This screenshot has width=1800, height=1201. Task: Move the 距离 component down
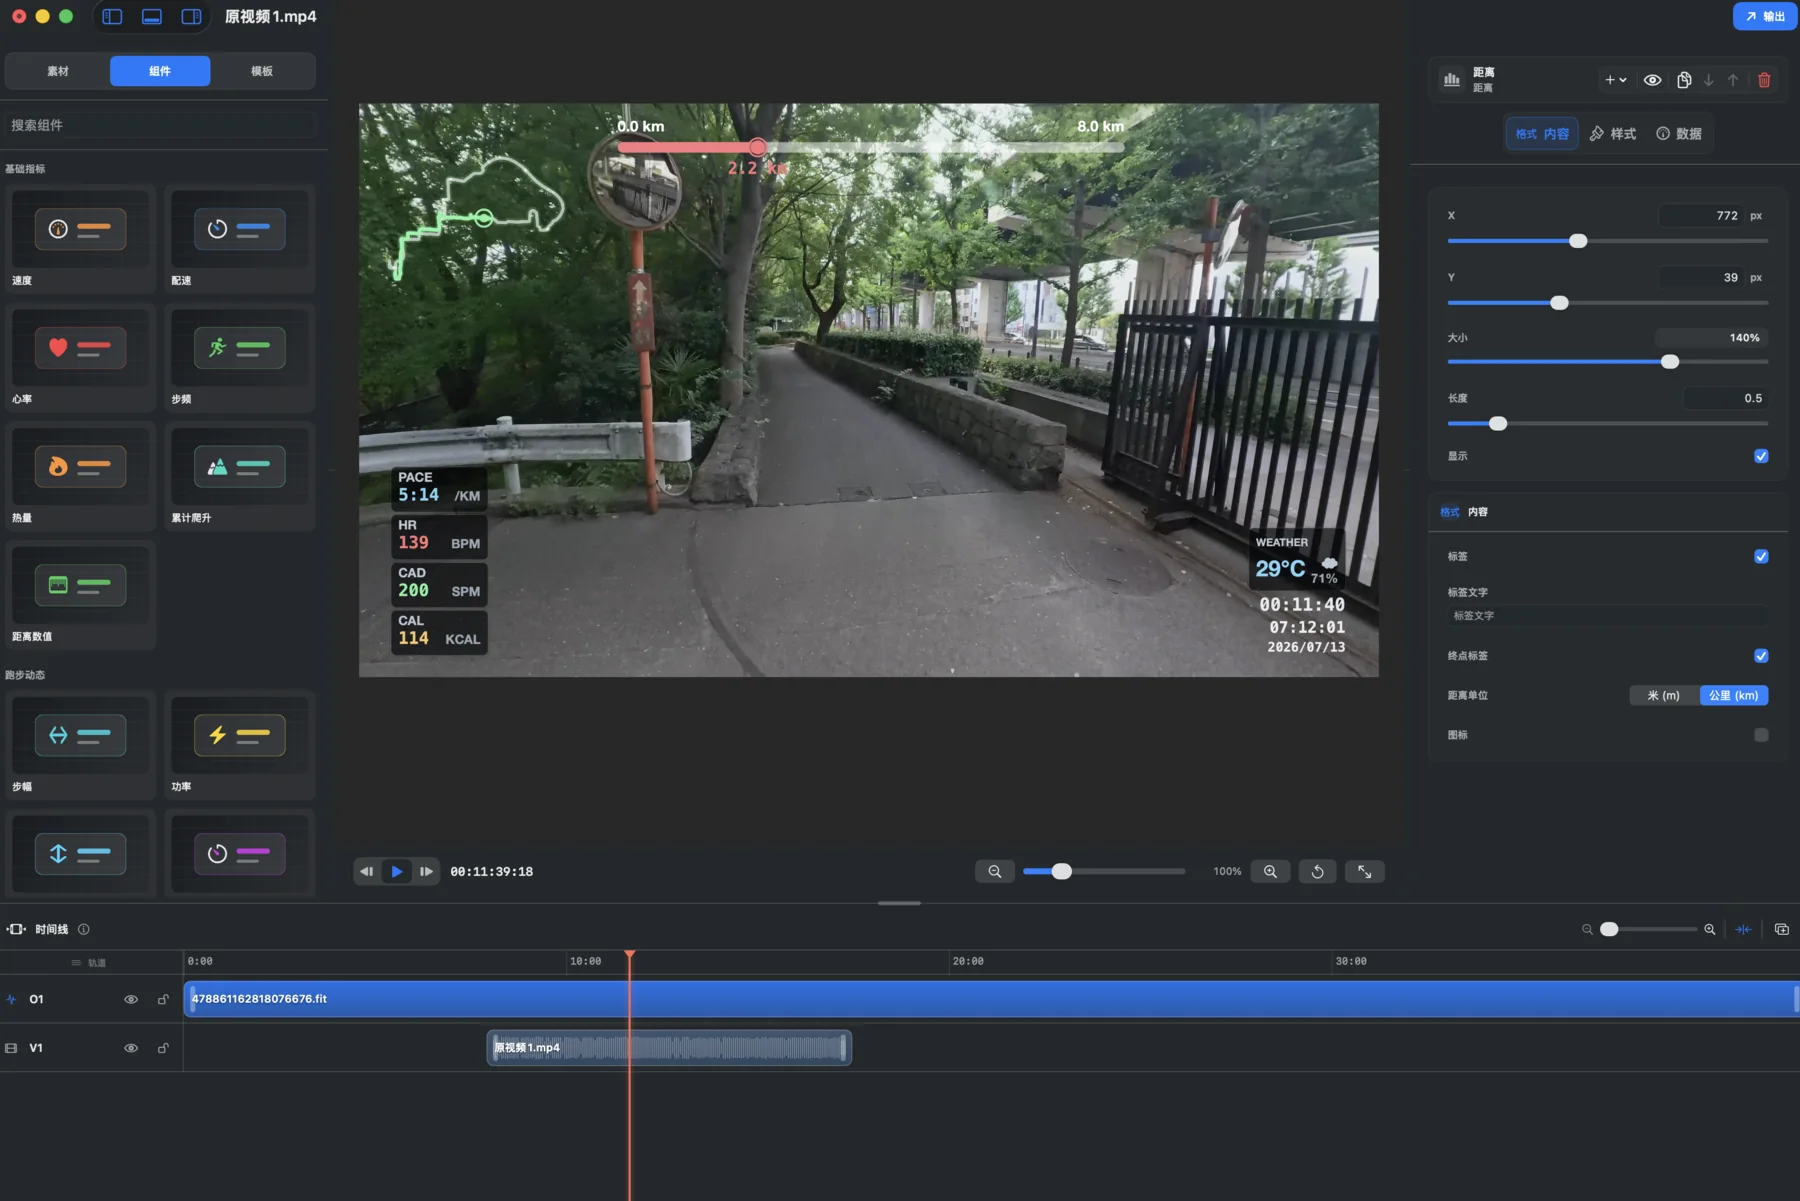pyautogui.click(x=1708, y=80)
